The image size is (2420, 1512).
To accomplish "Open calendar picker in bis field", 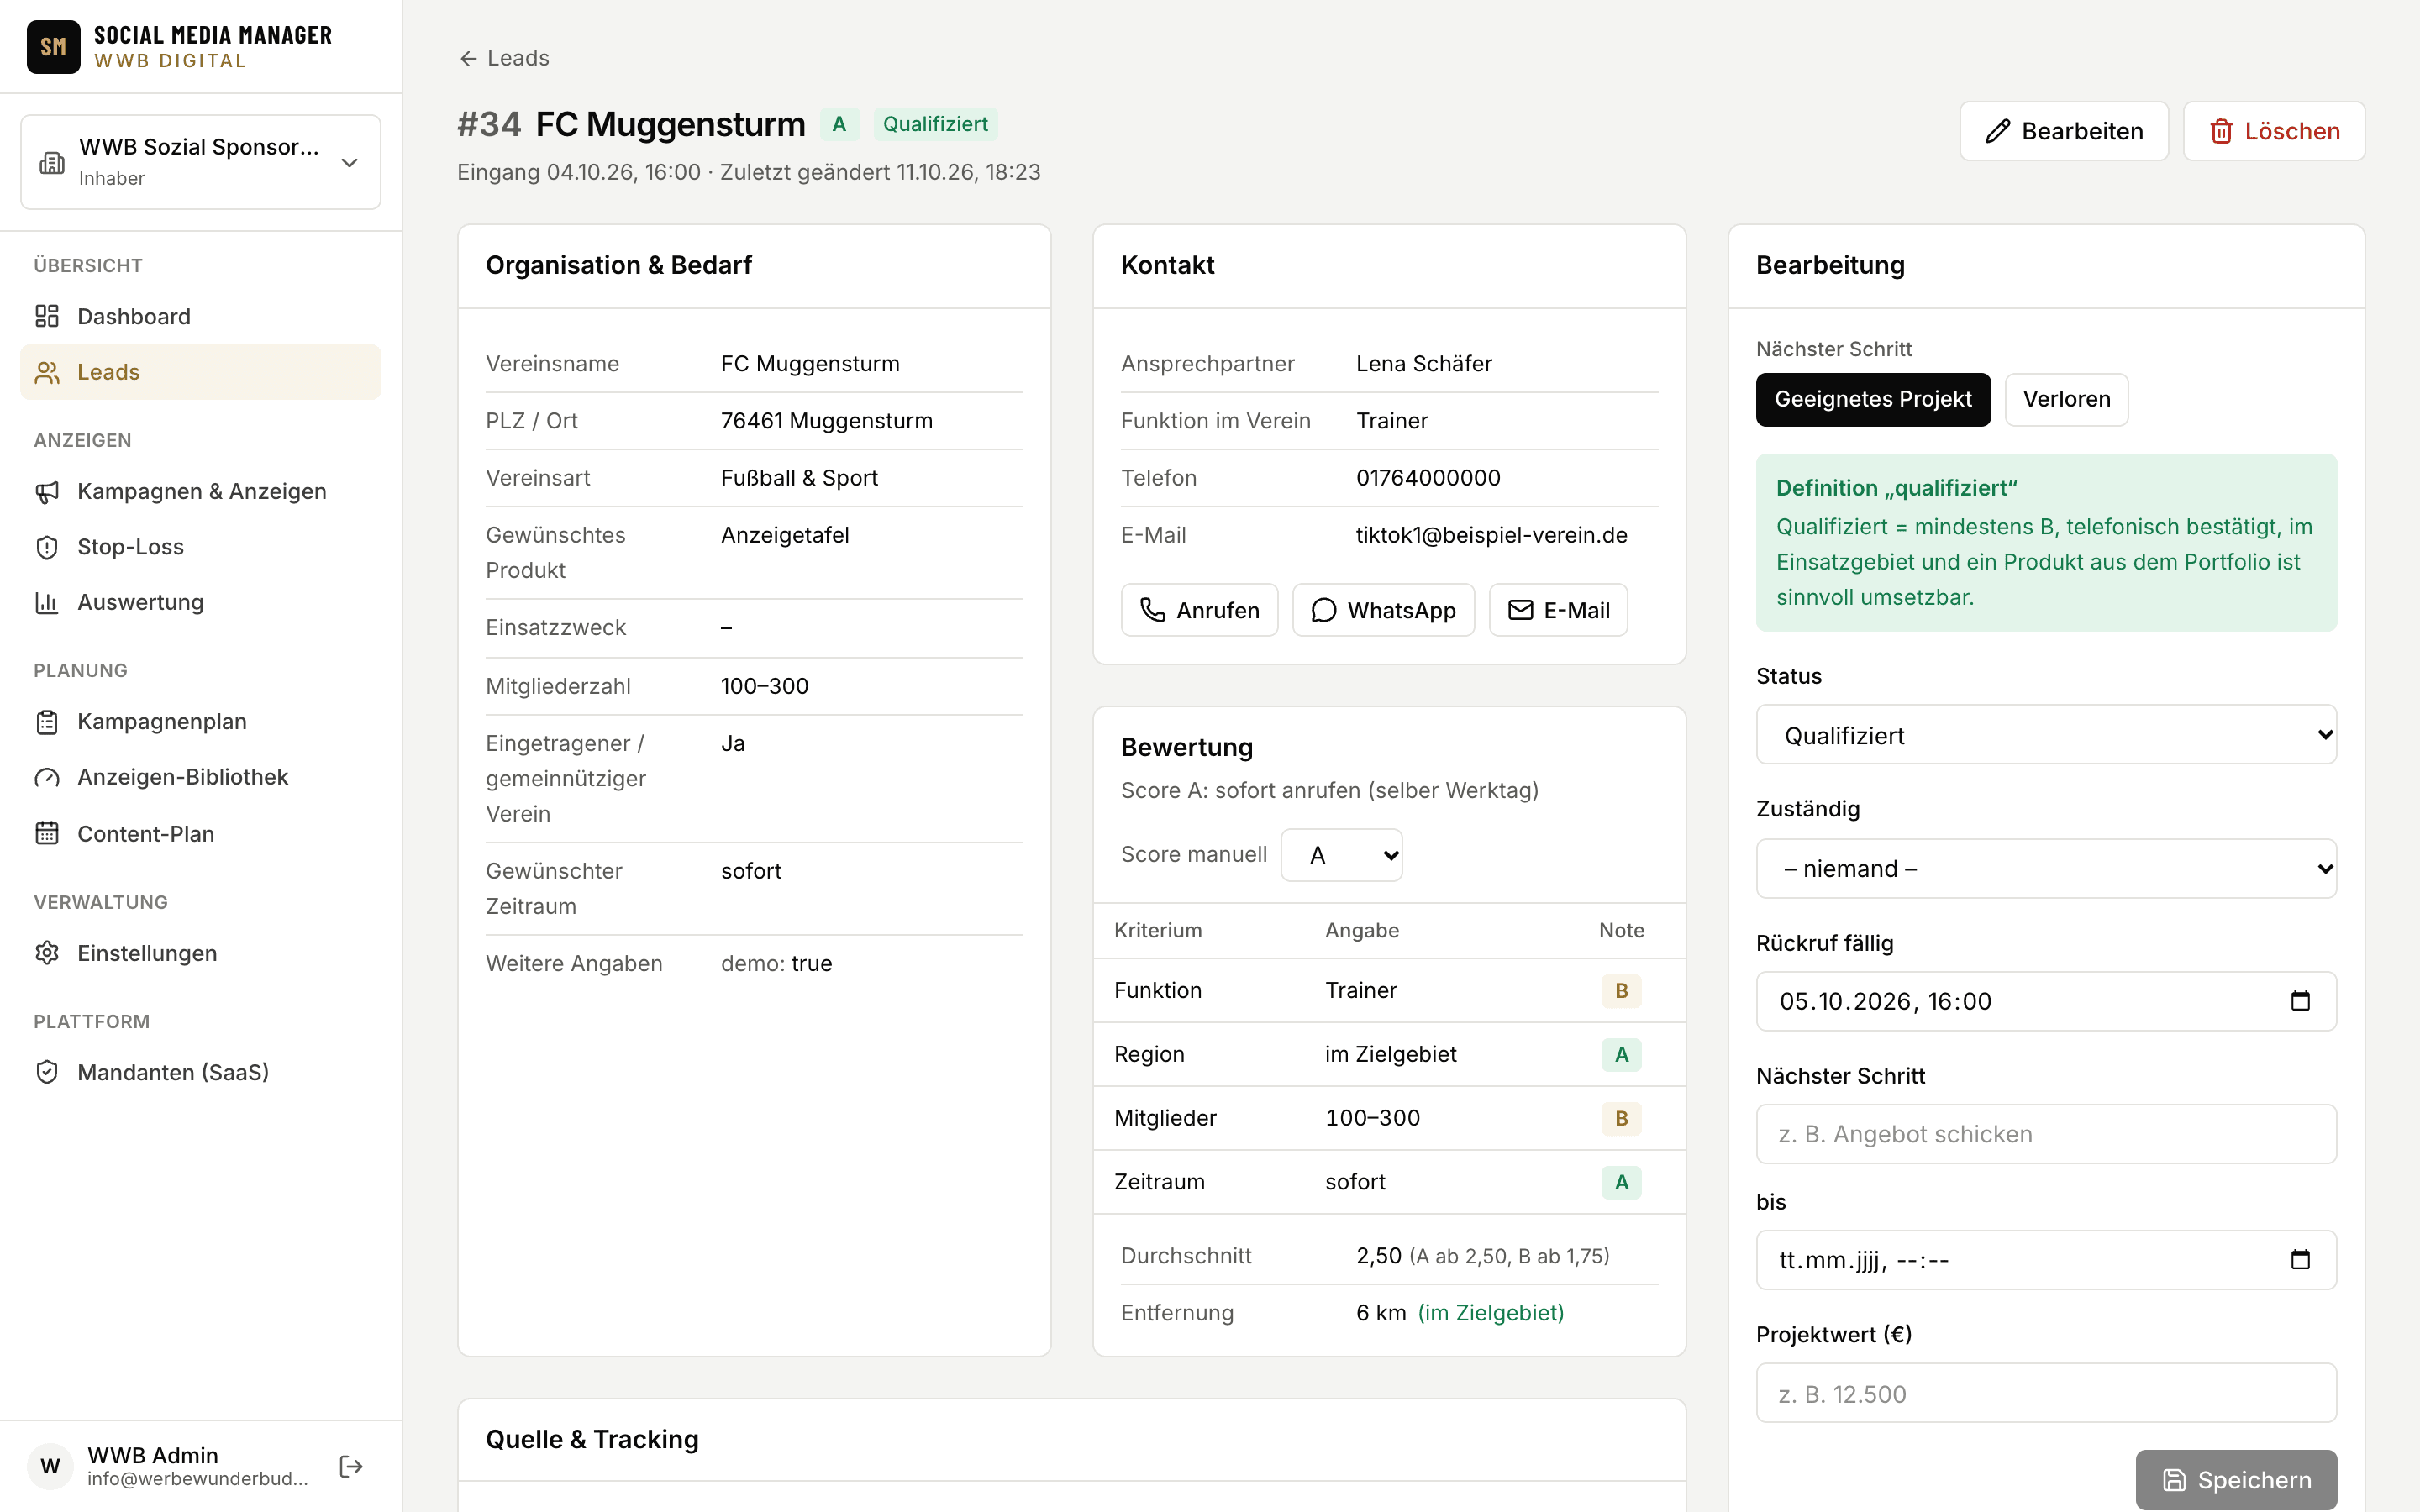I will [x=2300, y=1260].
